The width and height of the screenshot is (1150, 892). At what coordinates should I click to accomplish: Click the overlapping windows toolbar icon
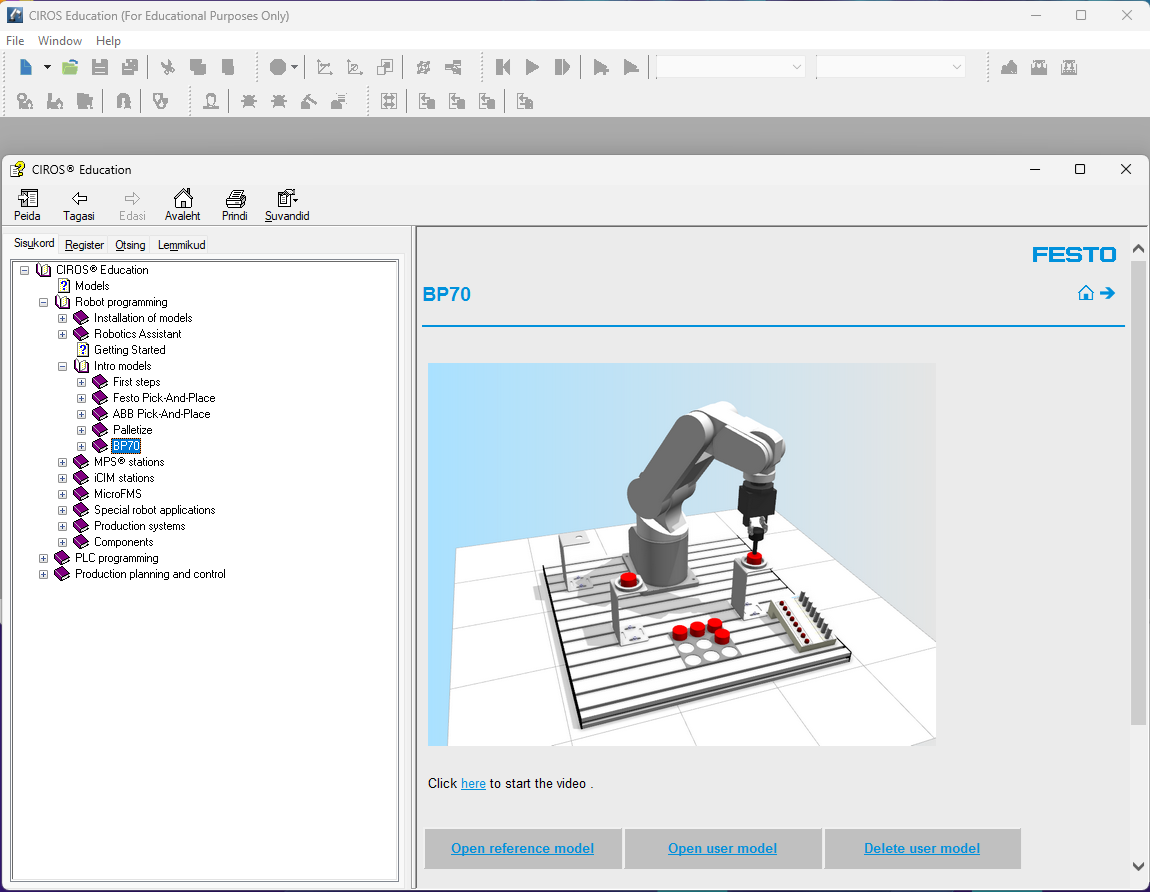coord(385,67)
